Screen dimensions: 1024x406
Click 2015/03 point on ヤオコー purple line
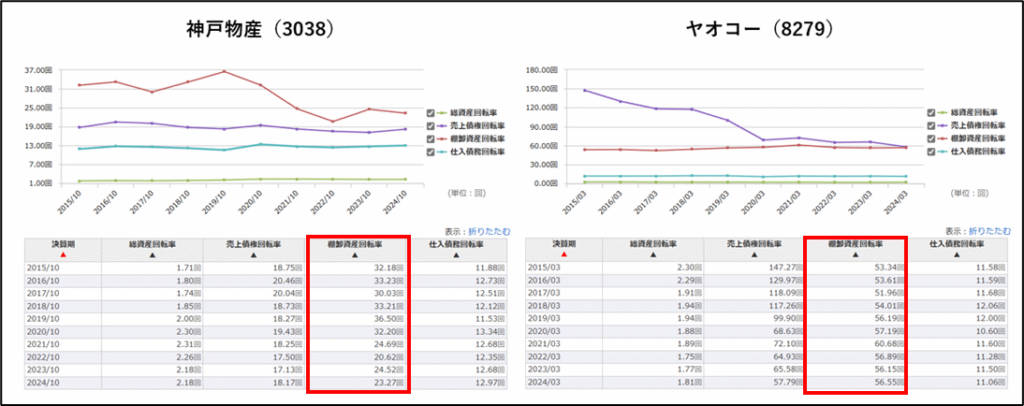pyautogui.click(x=555, y=90)
